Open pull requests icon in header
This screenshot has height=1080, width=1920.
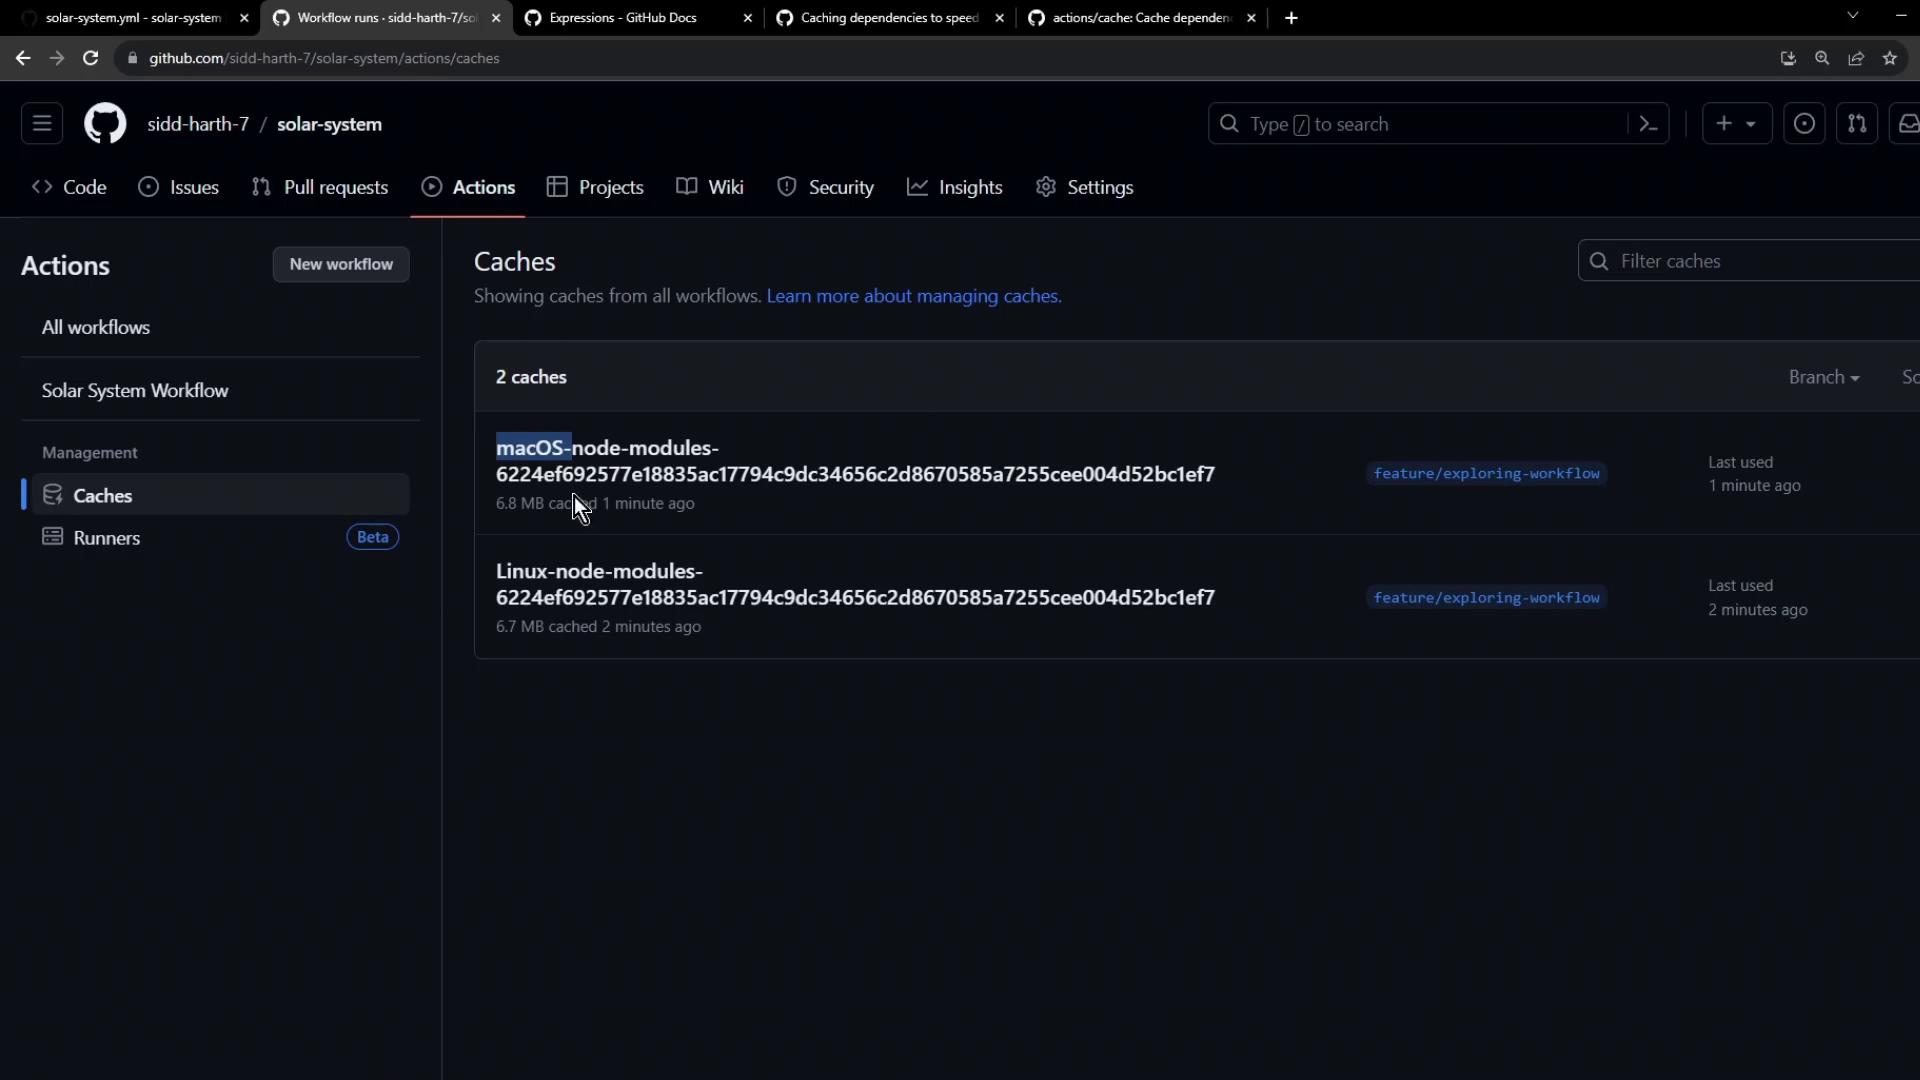click(x=1857, y=124)
